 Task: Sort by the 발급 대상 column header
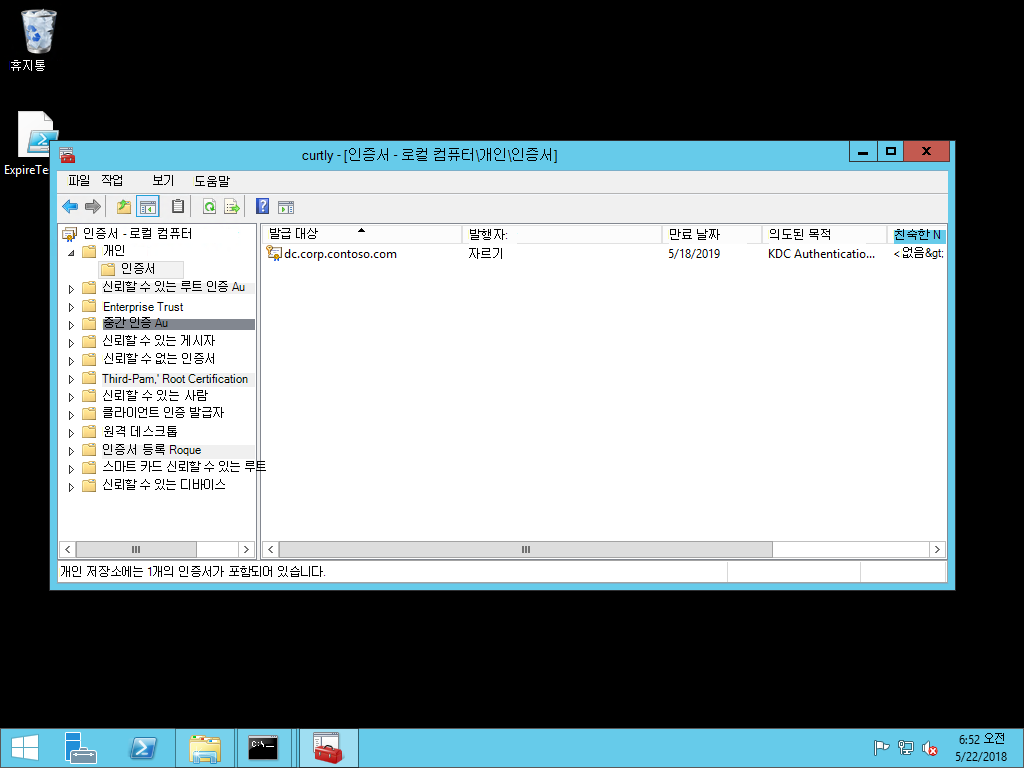(x=362, y=234)
